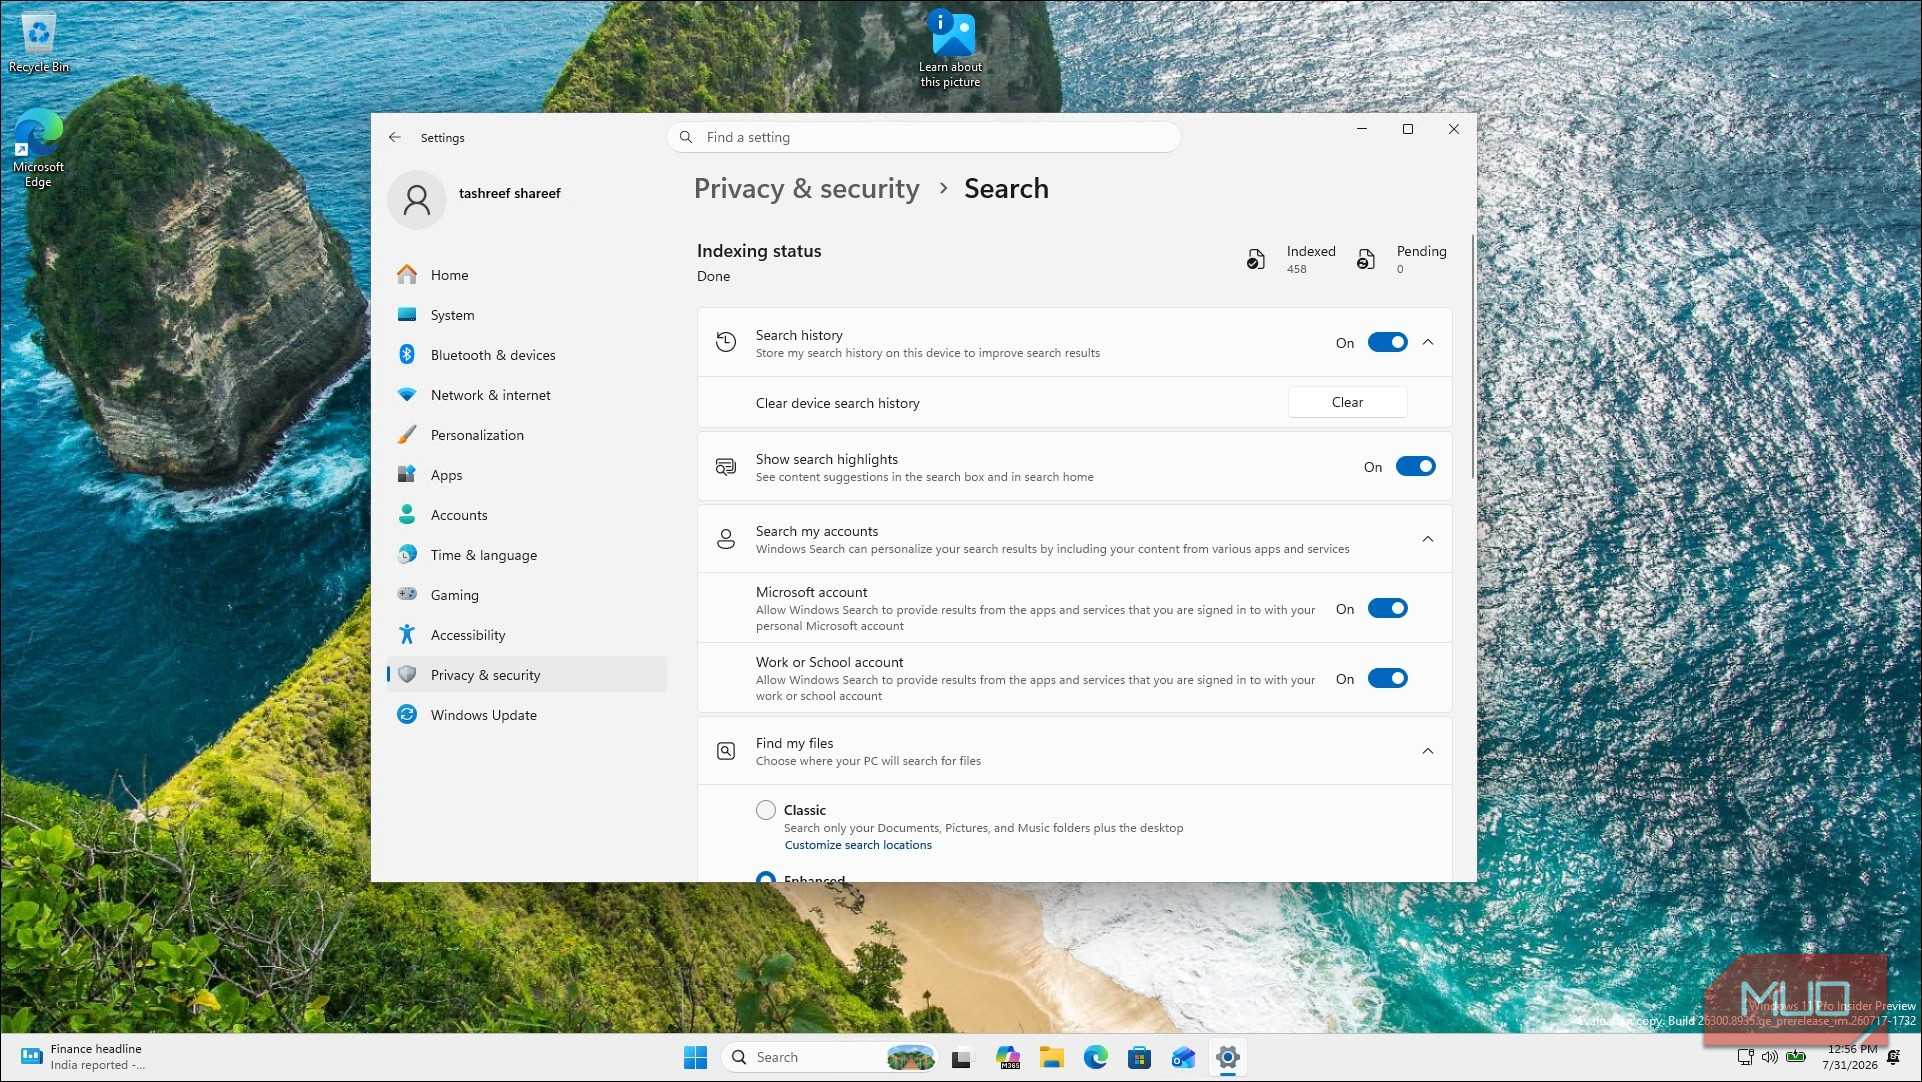Click the Find a setting search box
The image size is (1922, 1082).
click(924, 137)
